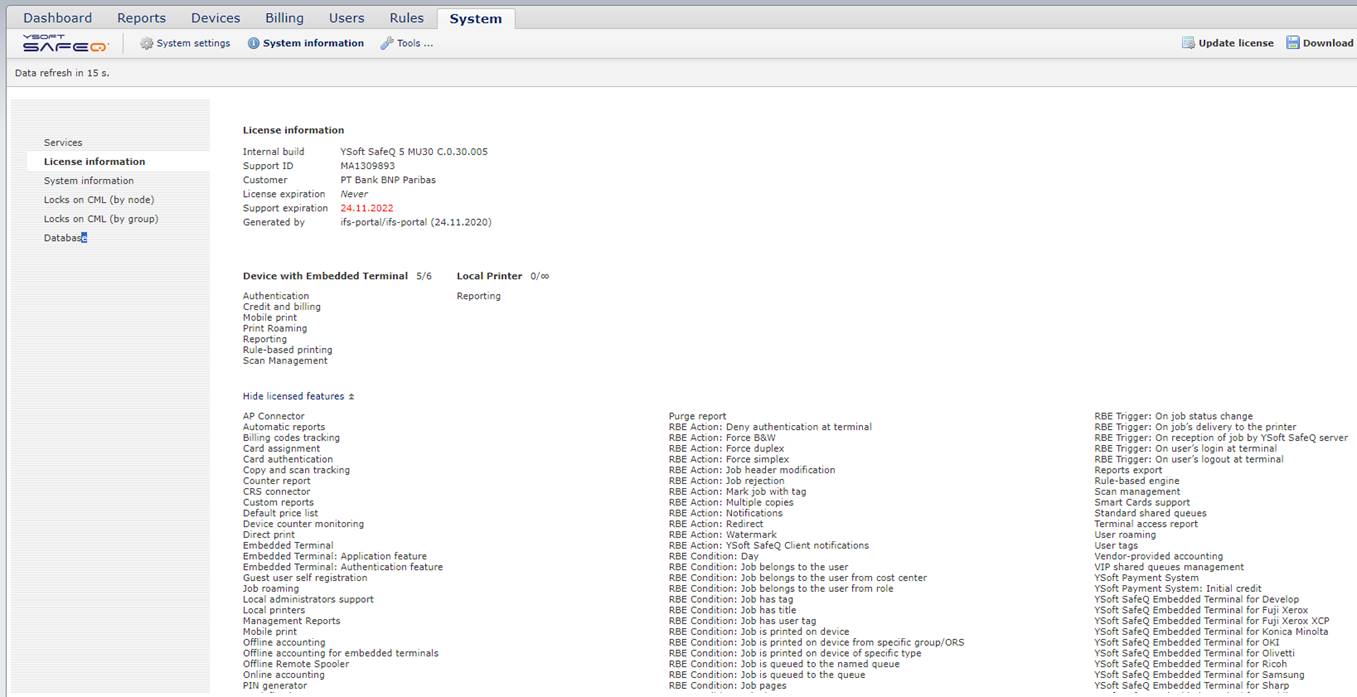Screen dimensions: 1357x697
Task: Click Guest user self registration entry
Action: (x=305, y=578)
